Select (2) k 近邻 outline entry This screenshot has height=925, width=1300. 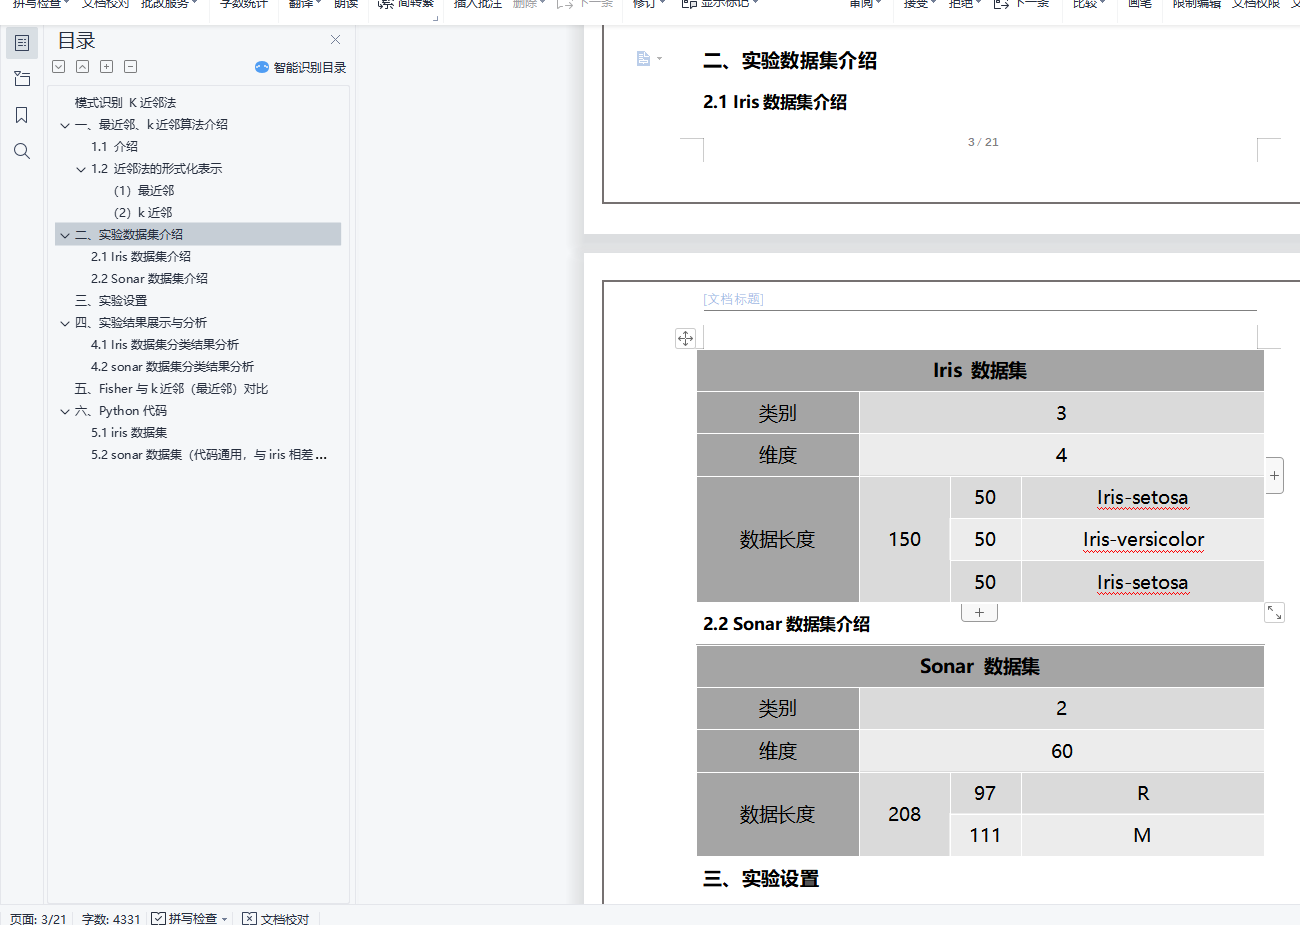point(143,212)
